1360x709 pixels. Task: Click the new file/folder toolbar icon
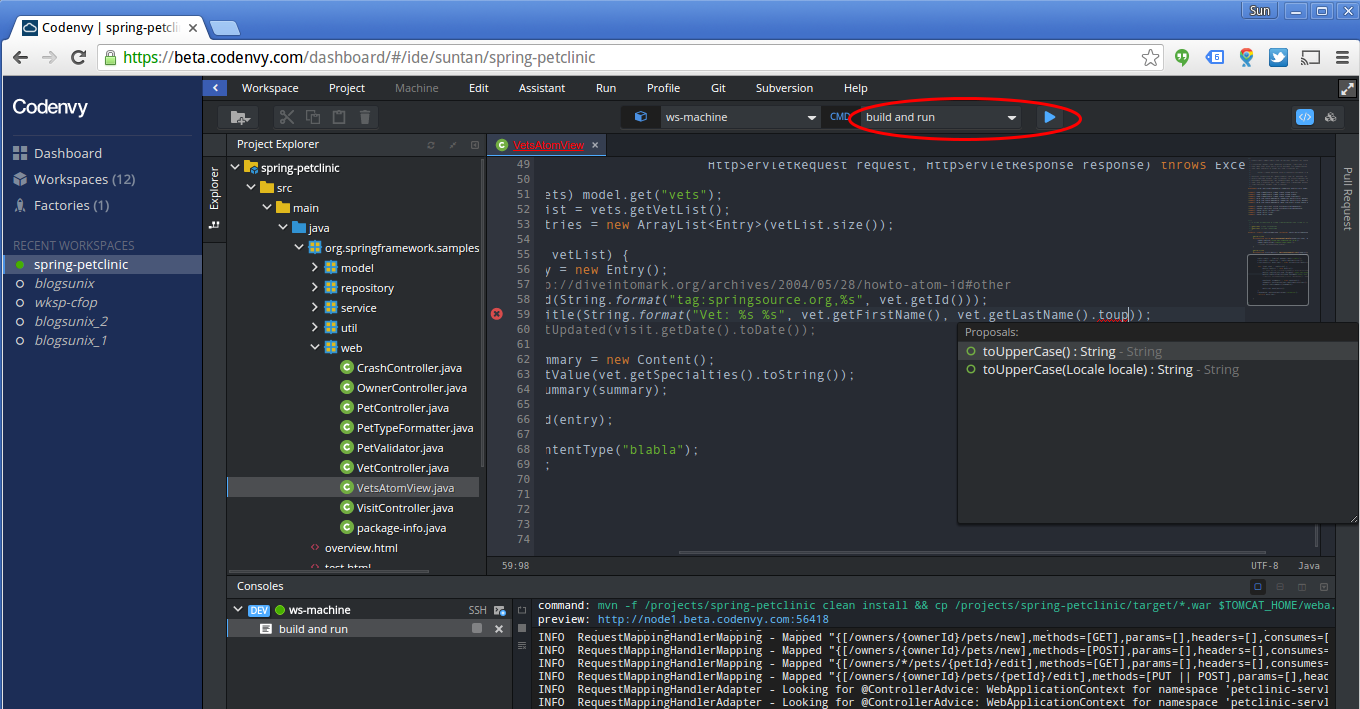pos(240,117)
